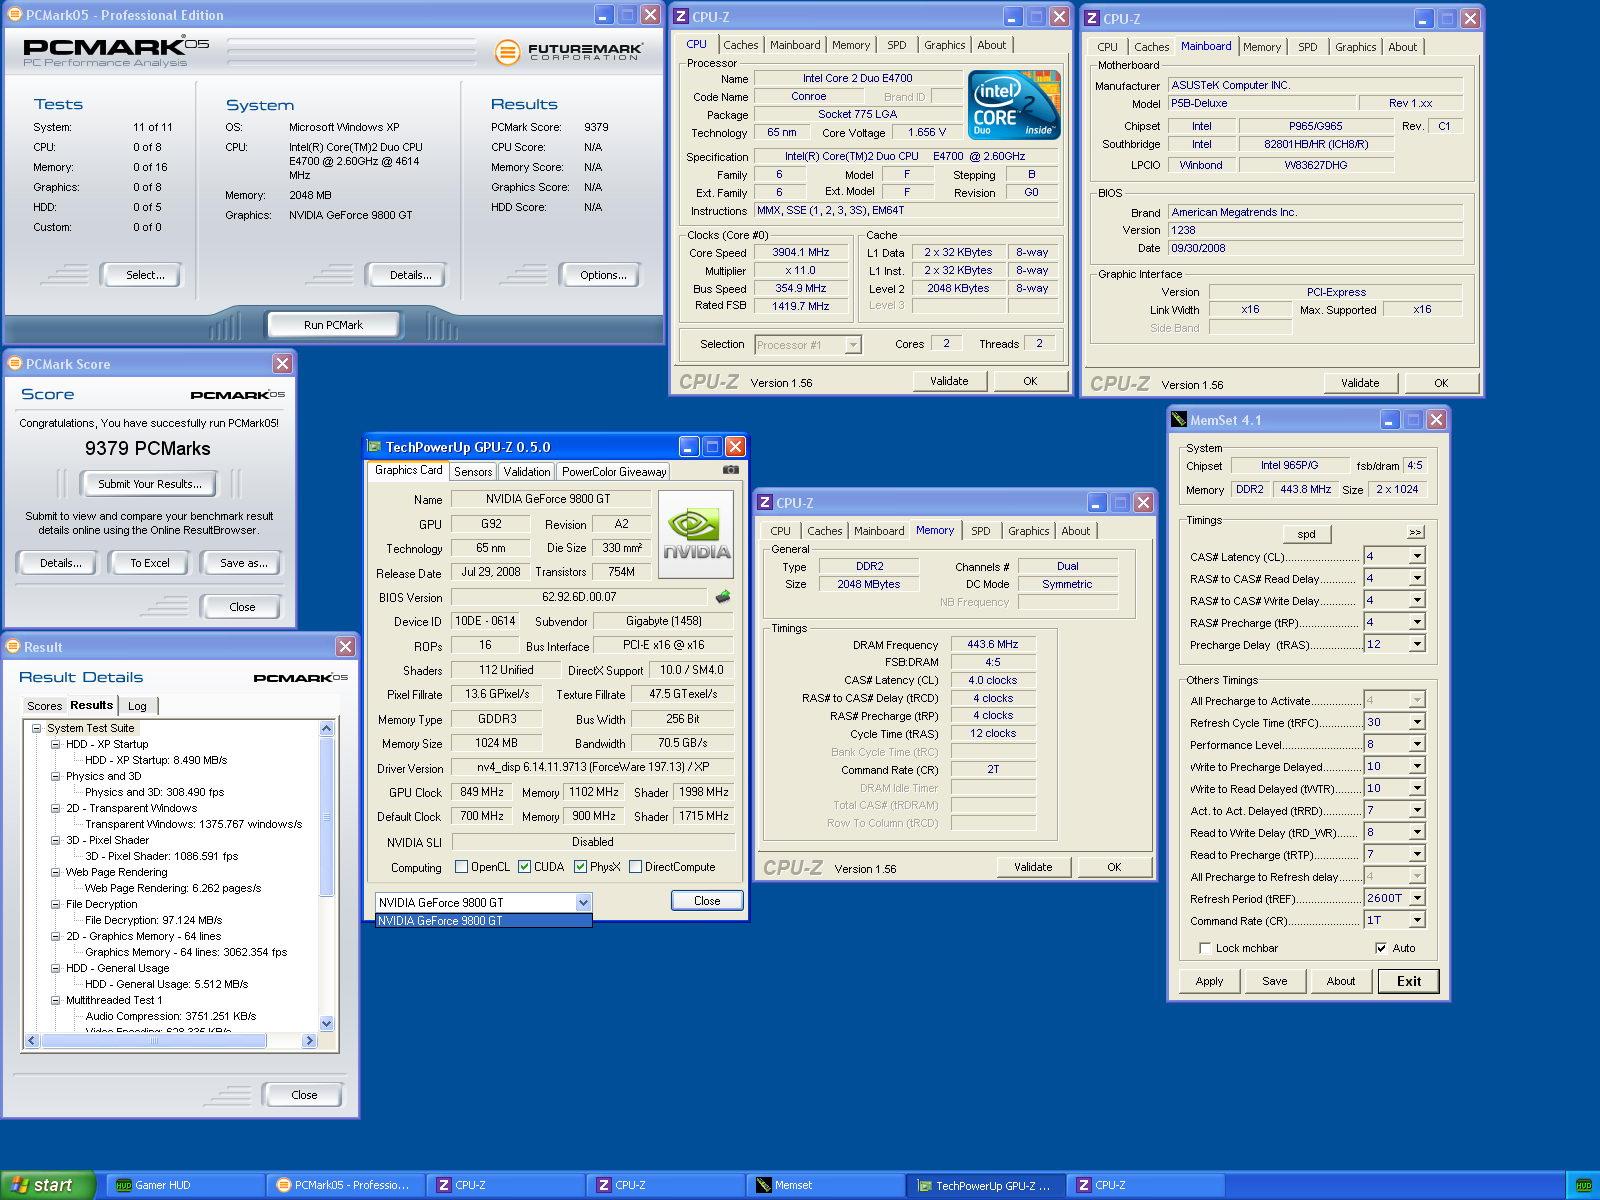Click '9379 PCMarks' score text
The width and height of the screenshot is (1600, 1200).
click(x=147, y=449)
